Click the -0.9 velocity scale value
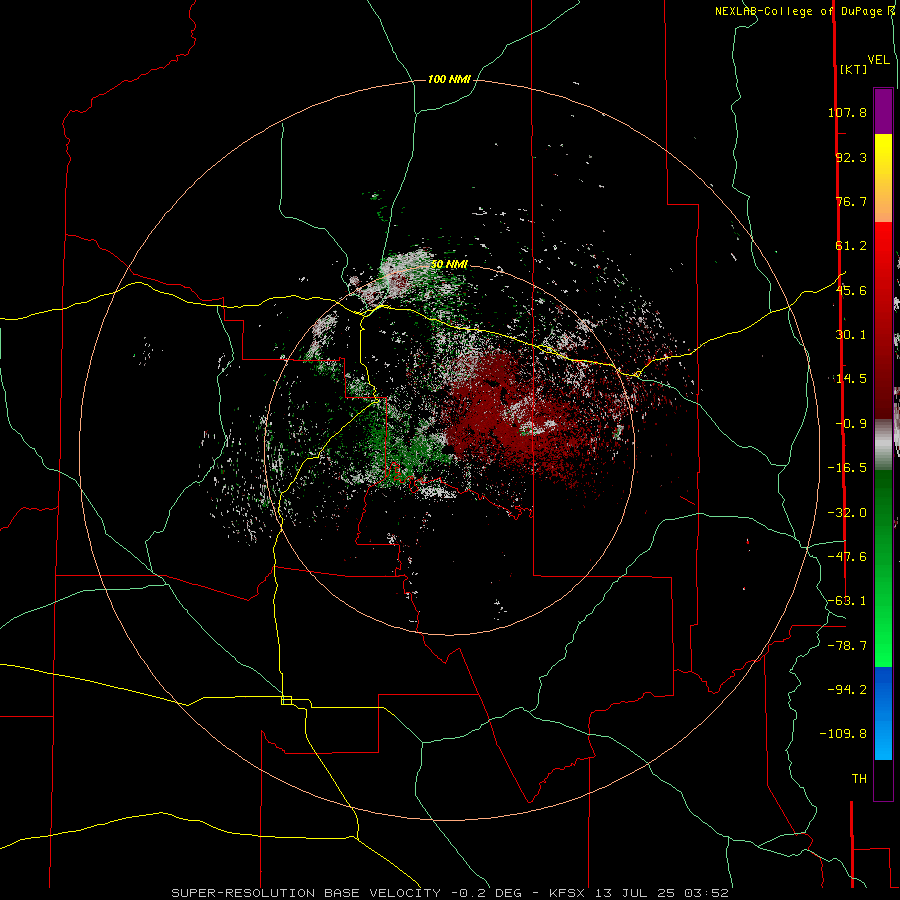This screenshot has height=900, width=900. click(x=851, y=424)
